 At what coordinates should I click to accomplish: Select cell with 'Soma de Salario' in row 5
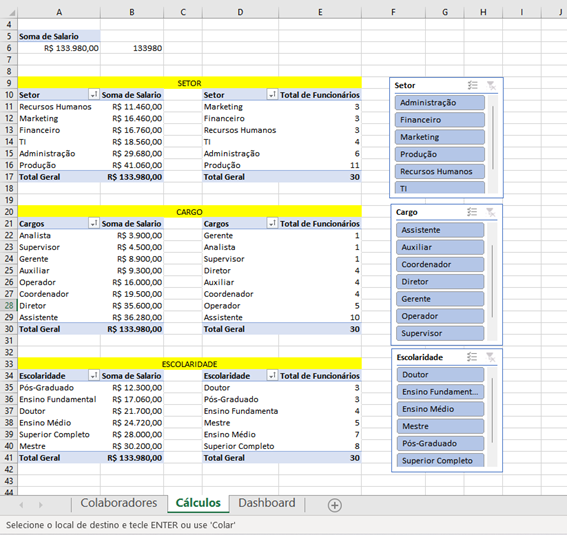59,36
